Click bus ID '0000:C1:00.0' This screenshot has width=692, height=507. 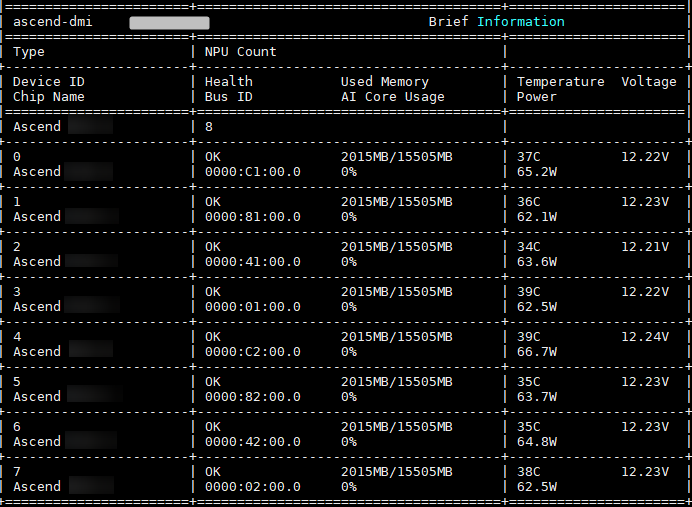252,172
